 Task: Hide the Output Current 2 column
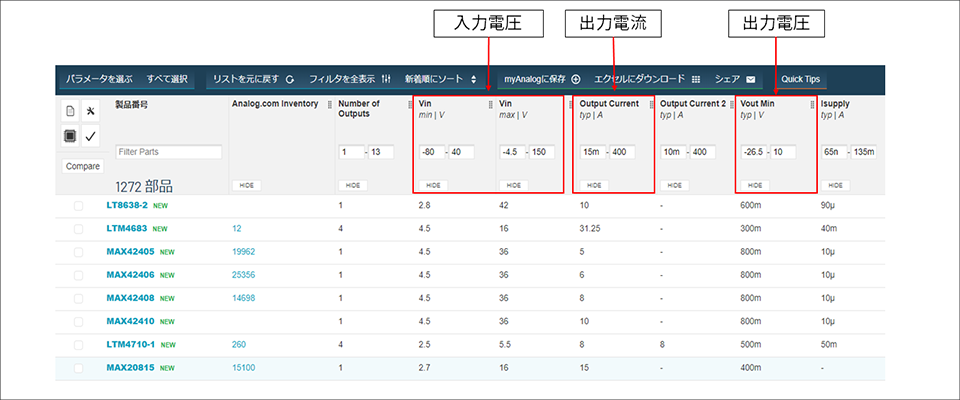pos(674,186)
